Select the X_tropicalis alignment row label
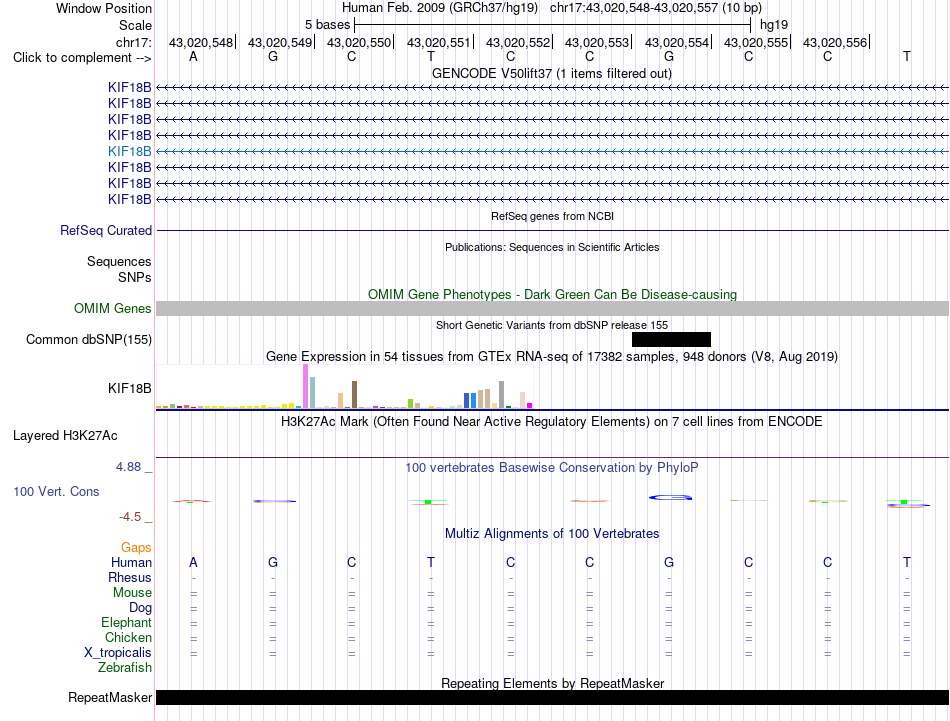950x721 pixels. click(118, 653)
